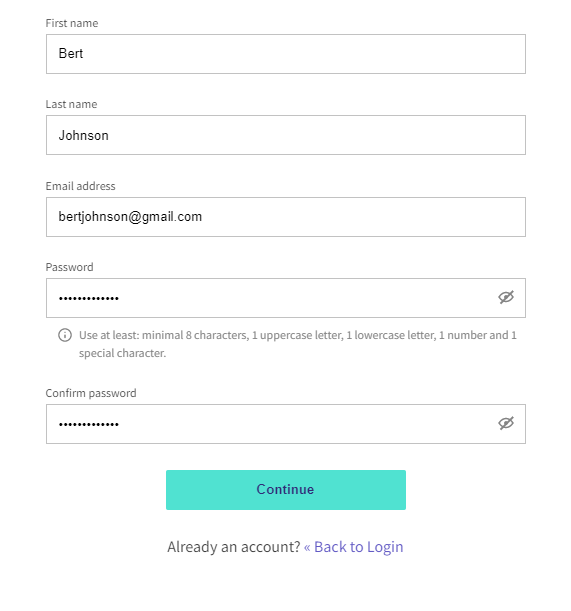Click the 'Last name' label
The height and width of the screenshot is (611, 571).
coord(71,104)
